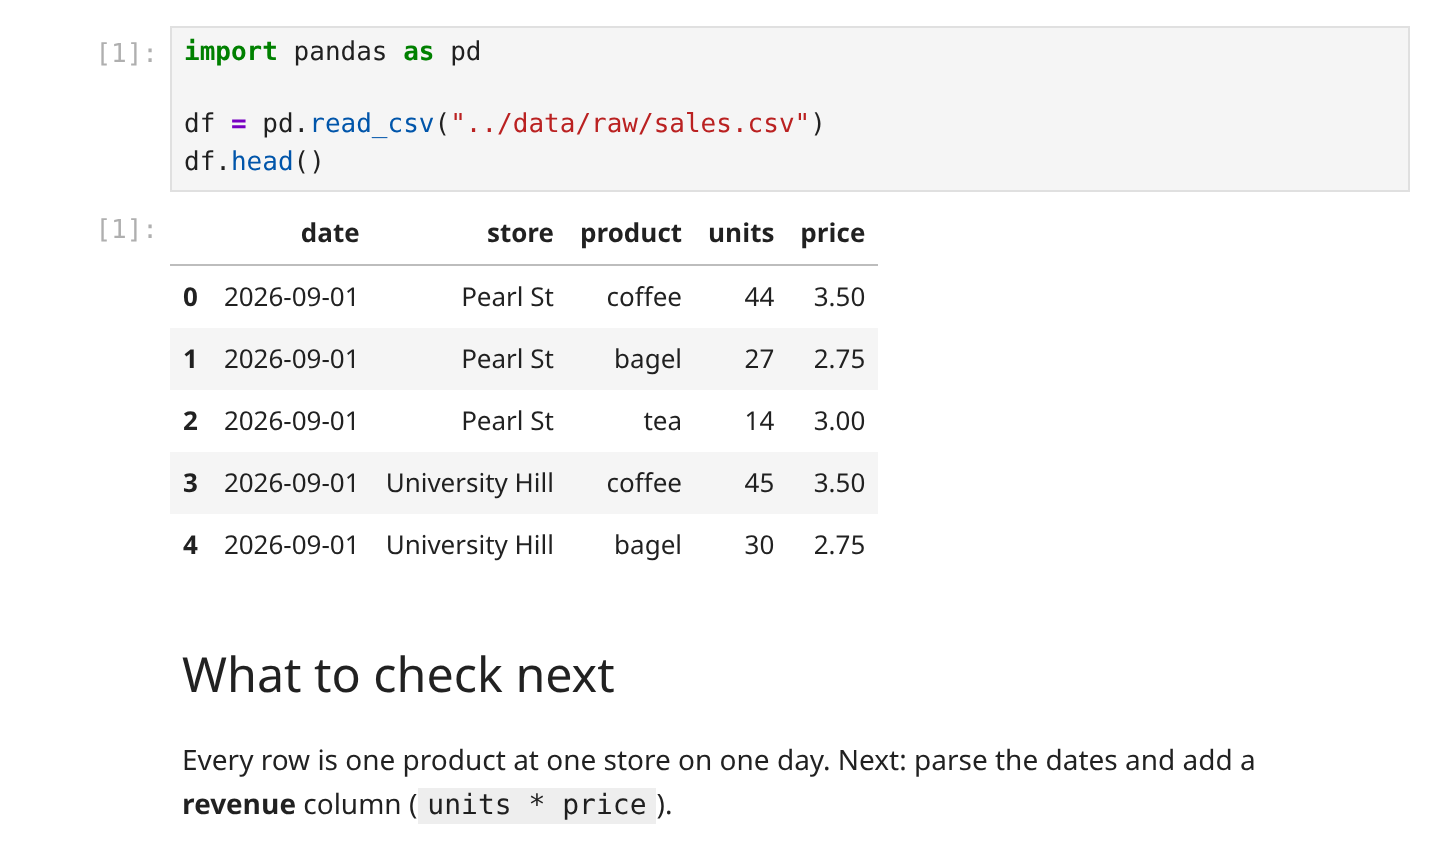Click the date cell in row 0
This screenshot has width=1436, height=850.
[291, 297]
